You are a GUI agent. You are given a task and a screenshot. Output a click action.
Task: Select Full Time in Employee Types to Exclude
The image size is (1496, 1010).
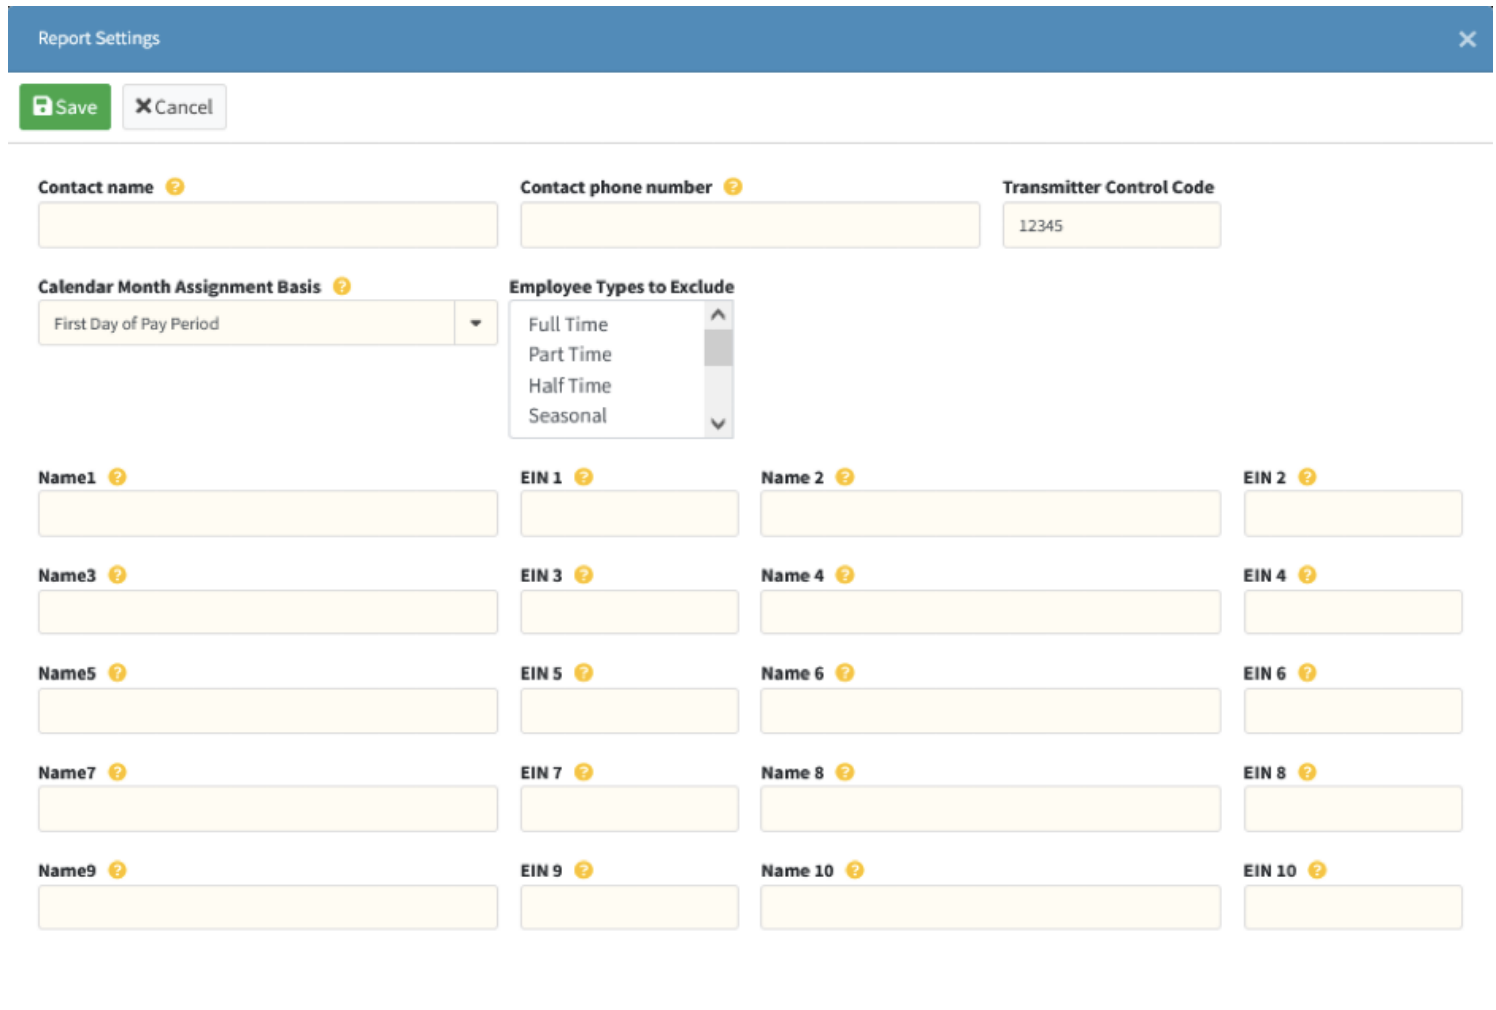[x=568, y=324]
